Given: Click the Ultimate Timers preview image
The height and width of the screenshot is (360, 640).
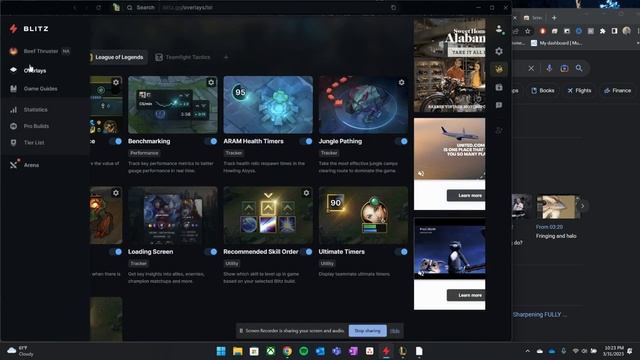Looking at the screenshot, I should (363, 215).
